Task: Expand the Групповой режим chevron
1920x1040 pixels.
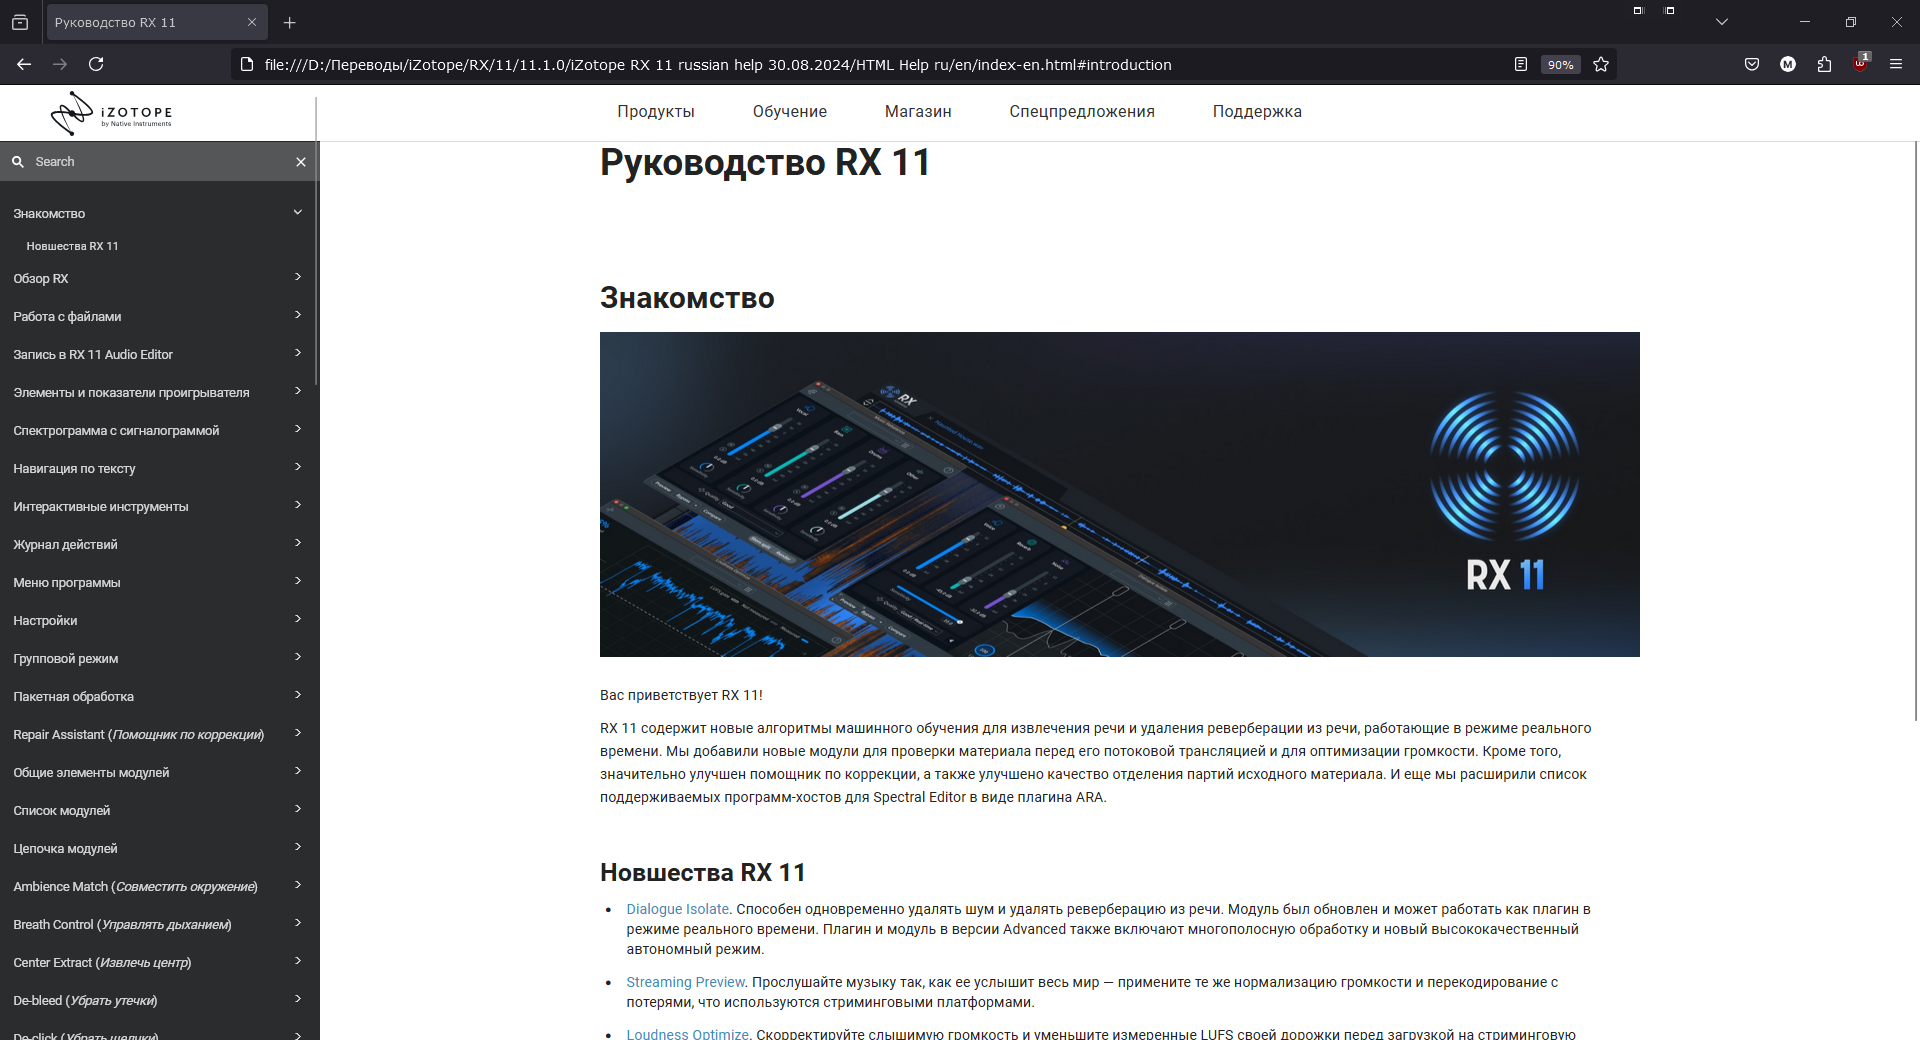Action: [x=298, y=657]
